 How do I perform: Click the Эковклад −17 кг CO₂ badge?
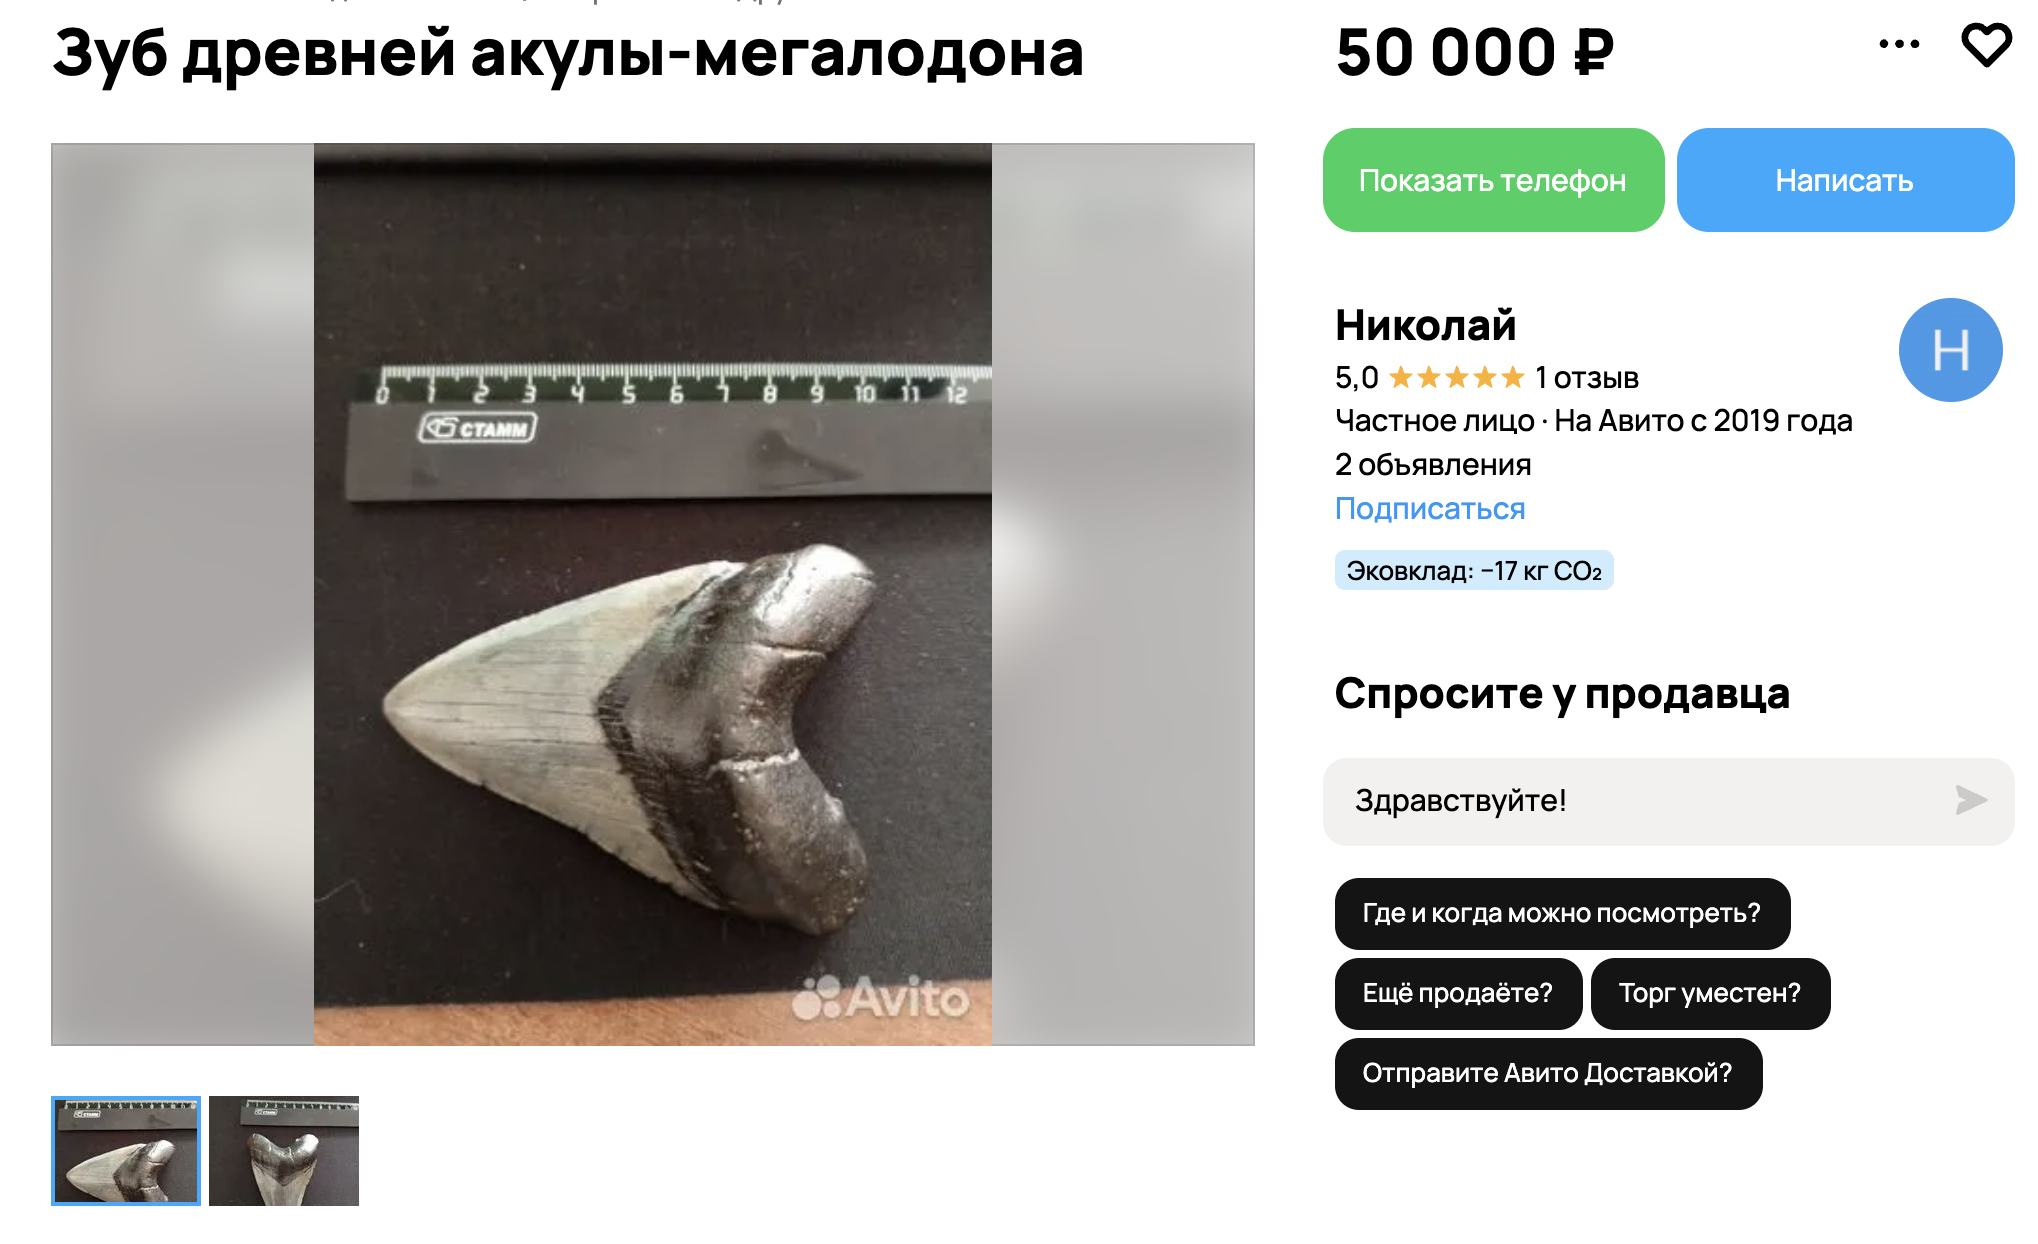tap(1474, 571)
